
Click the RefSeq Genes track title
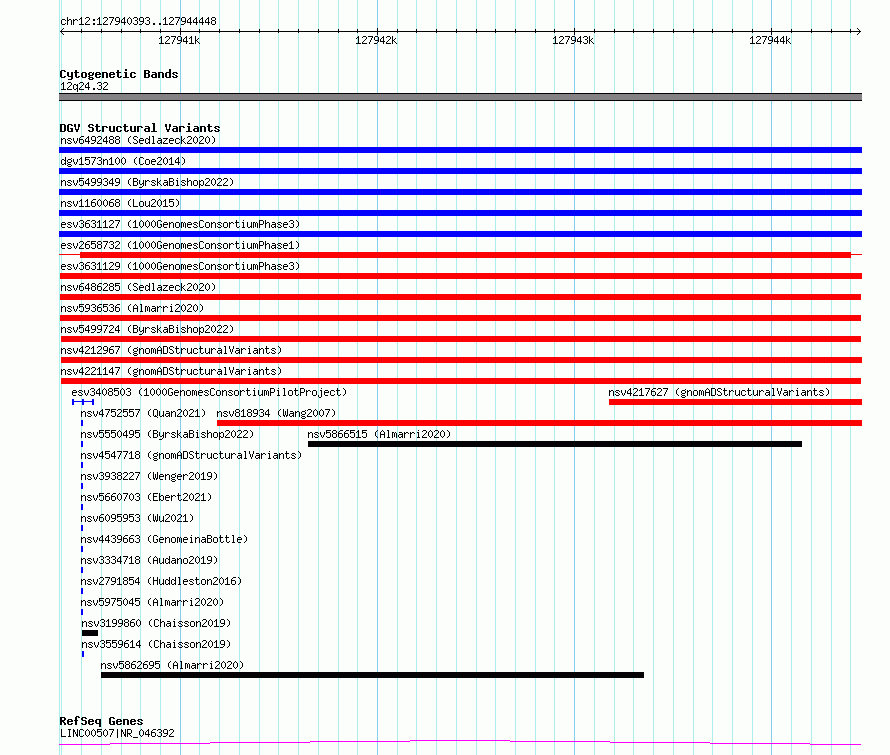(101, 721)
